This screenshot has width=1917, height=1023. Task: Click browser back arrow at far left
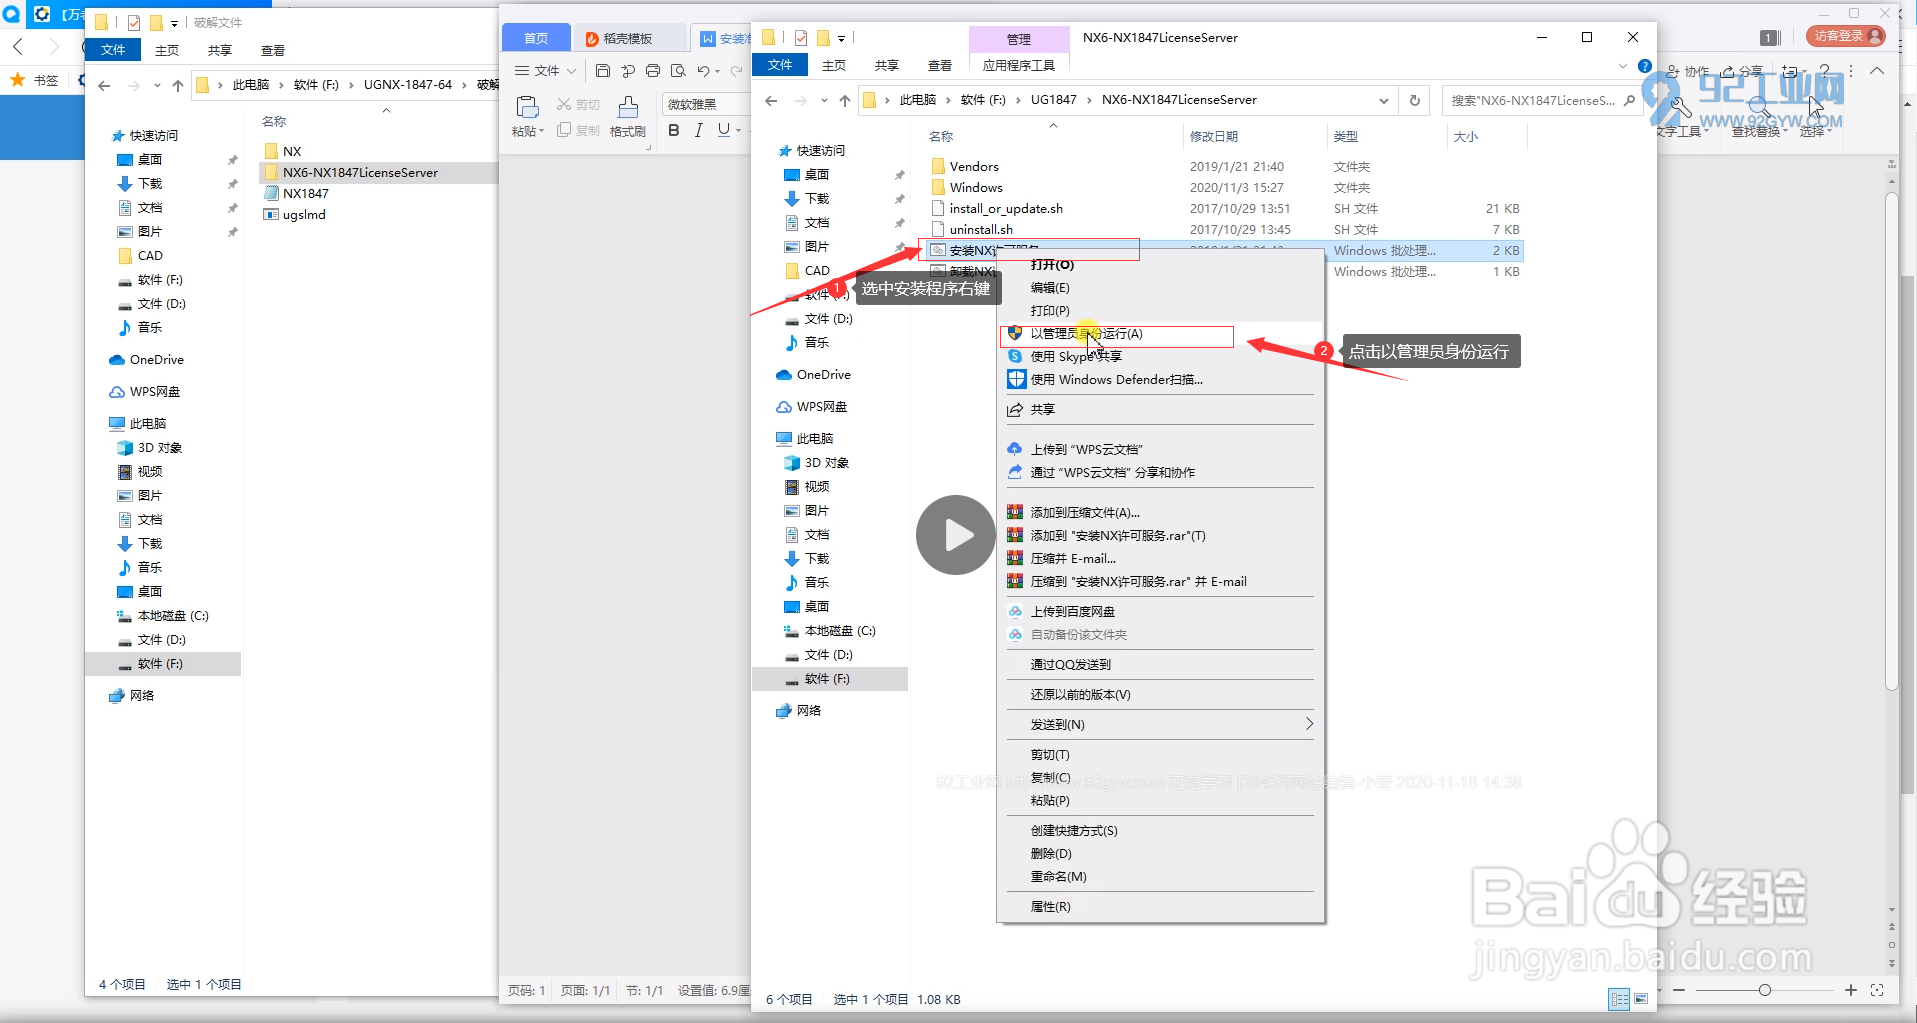tap(18, 46)
